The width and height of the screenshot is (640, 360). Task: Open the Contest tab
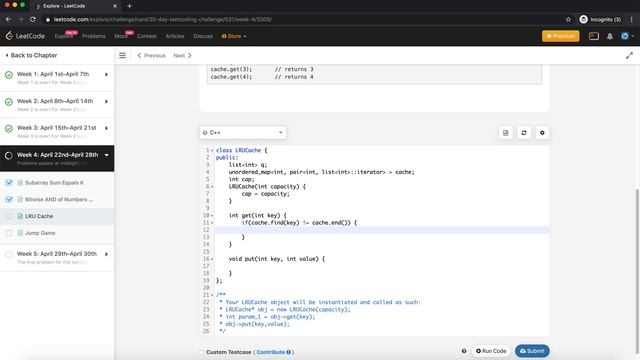click(x=147, y=36)
